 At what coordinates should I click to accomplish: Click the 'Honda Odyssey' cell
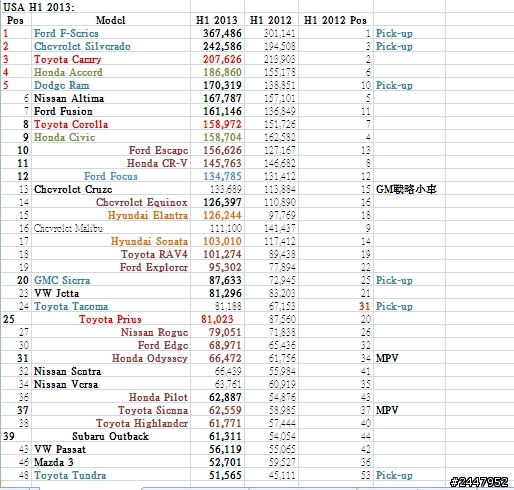(x=150, y=358)
